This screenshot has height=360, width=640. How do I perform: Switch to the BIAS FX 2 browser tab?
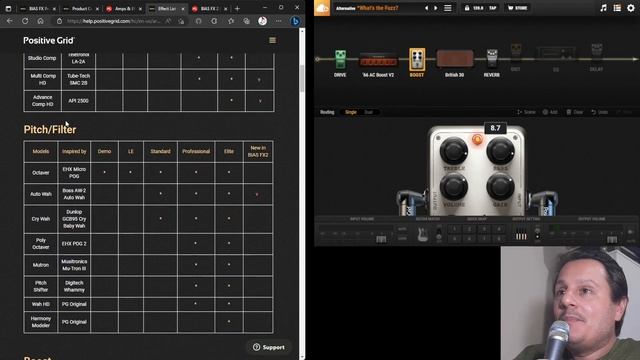click(x=209, y=9)
